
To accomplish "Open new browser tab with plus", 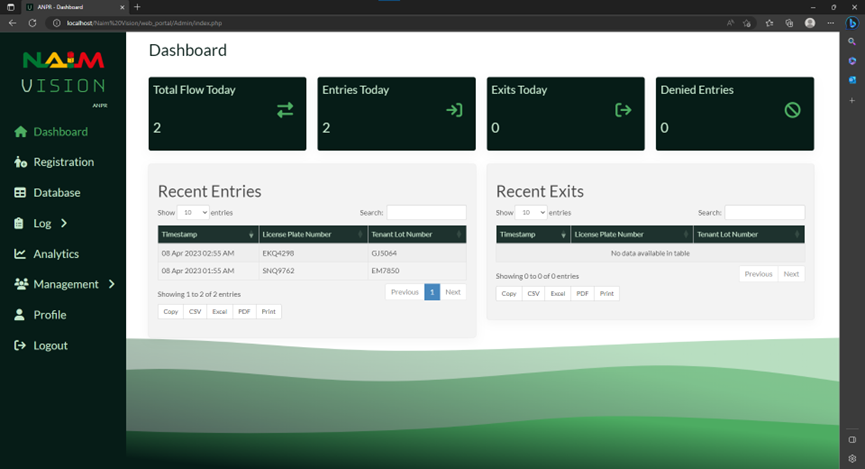I will pos(137,7).
